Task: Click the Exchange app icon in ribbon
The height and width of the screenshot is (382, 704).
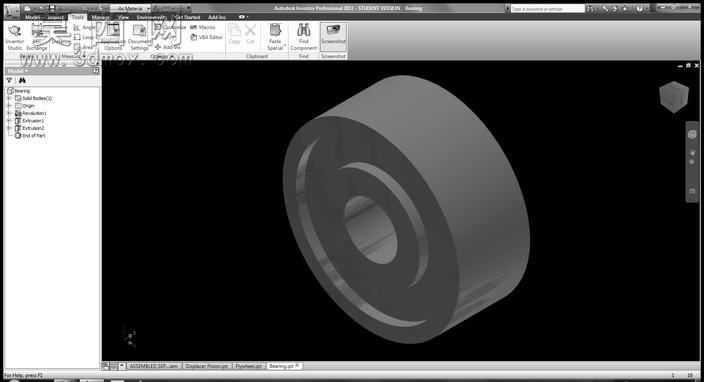Action: point(37,37)
